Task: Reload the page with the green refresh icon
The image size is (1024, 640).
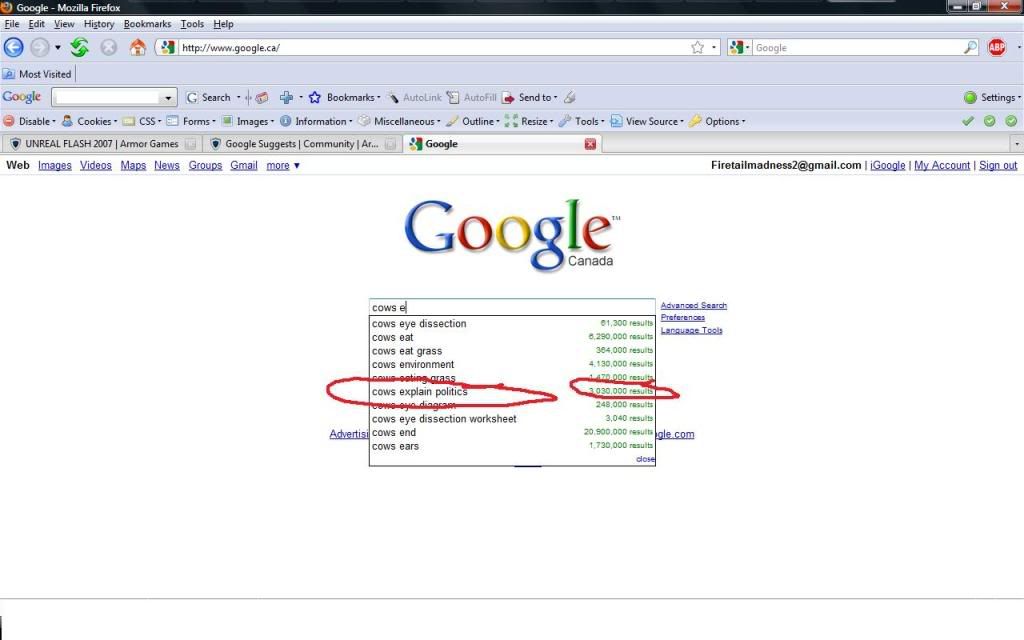Action: [80, 48]
